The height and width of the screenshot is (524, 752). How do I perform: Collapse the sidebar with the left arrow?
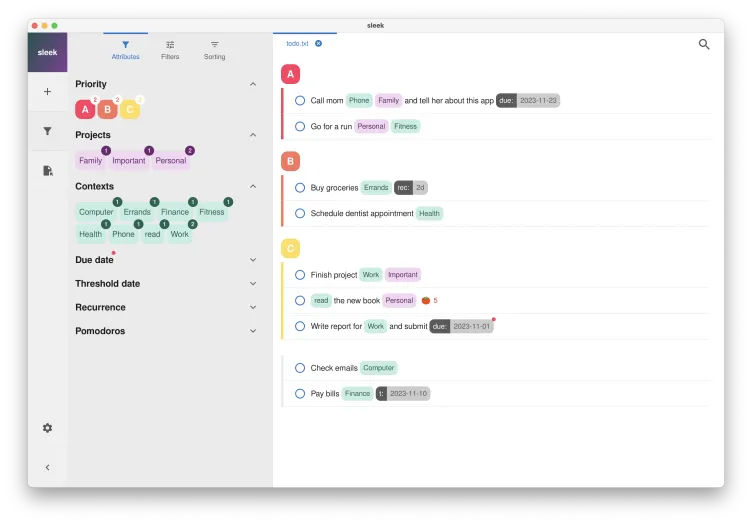point(47,467)
